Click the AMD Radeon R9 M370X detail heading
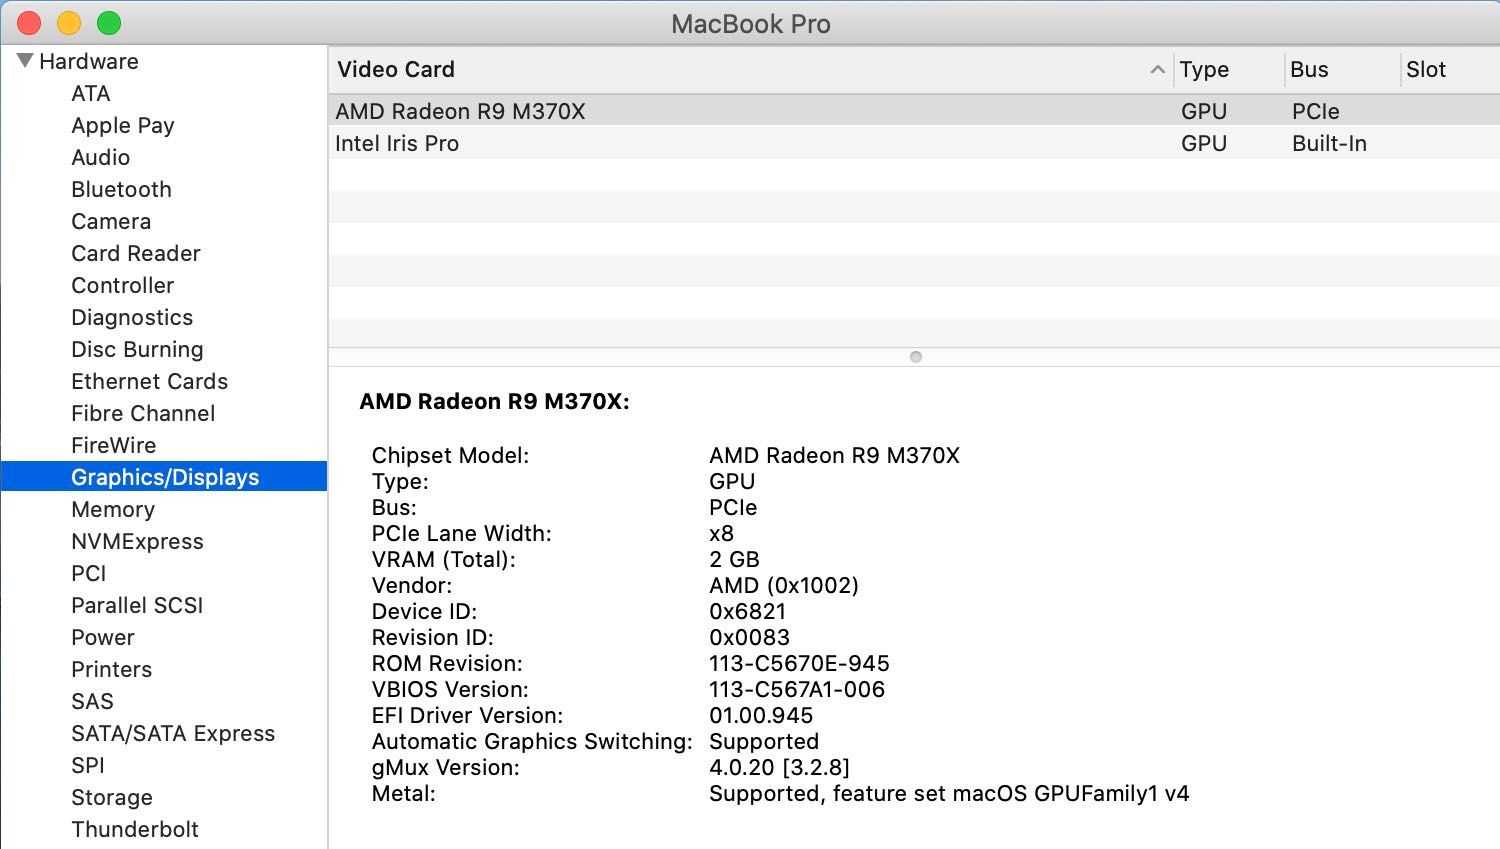The width and height of the screenshot is (1500, 849). (x=494, y=401)
